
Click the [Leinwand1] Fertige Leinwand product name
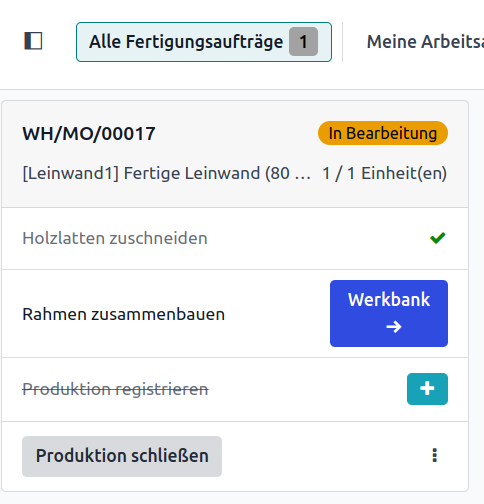[166, 173]
